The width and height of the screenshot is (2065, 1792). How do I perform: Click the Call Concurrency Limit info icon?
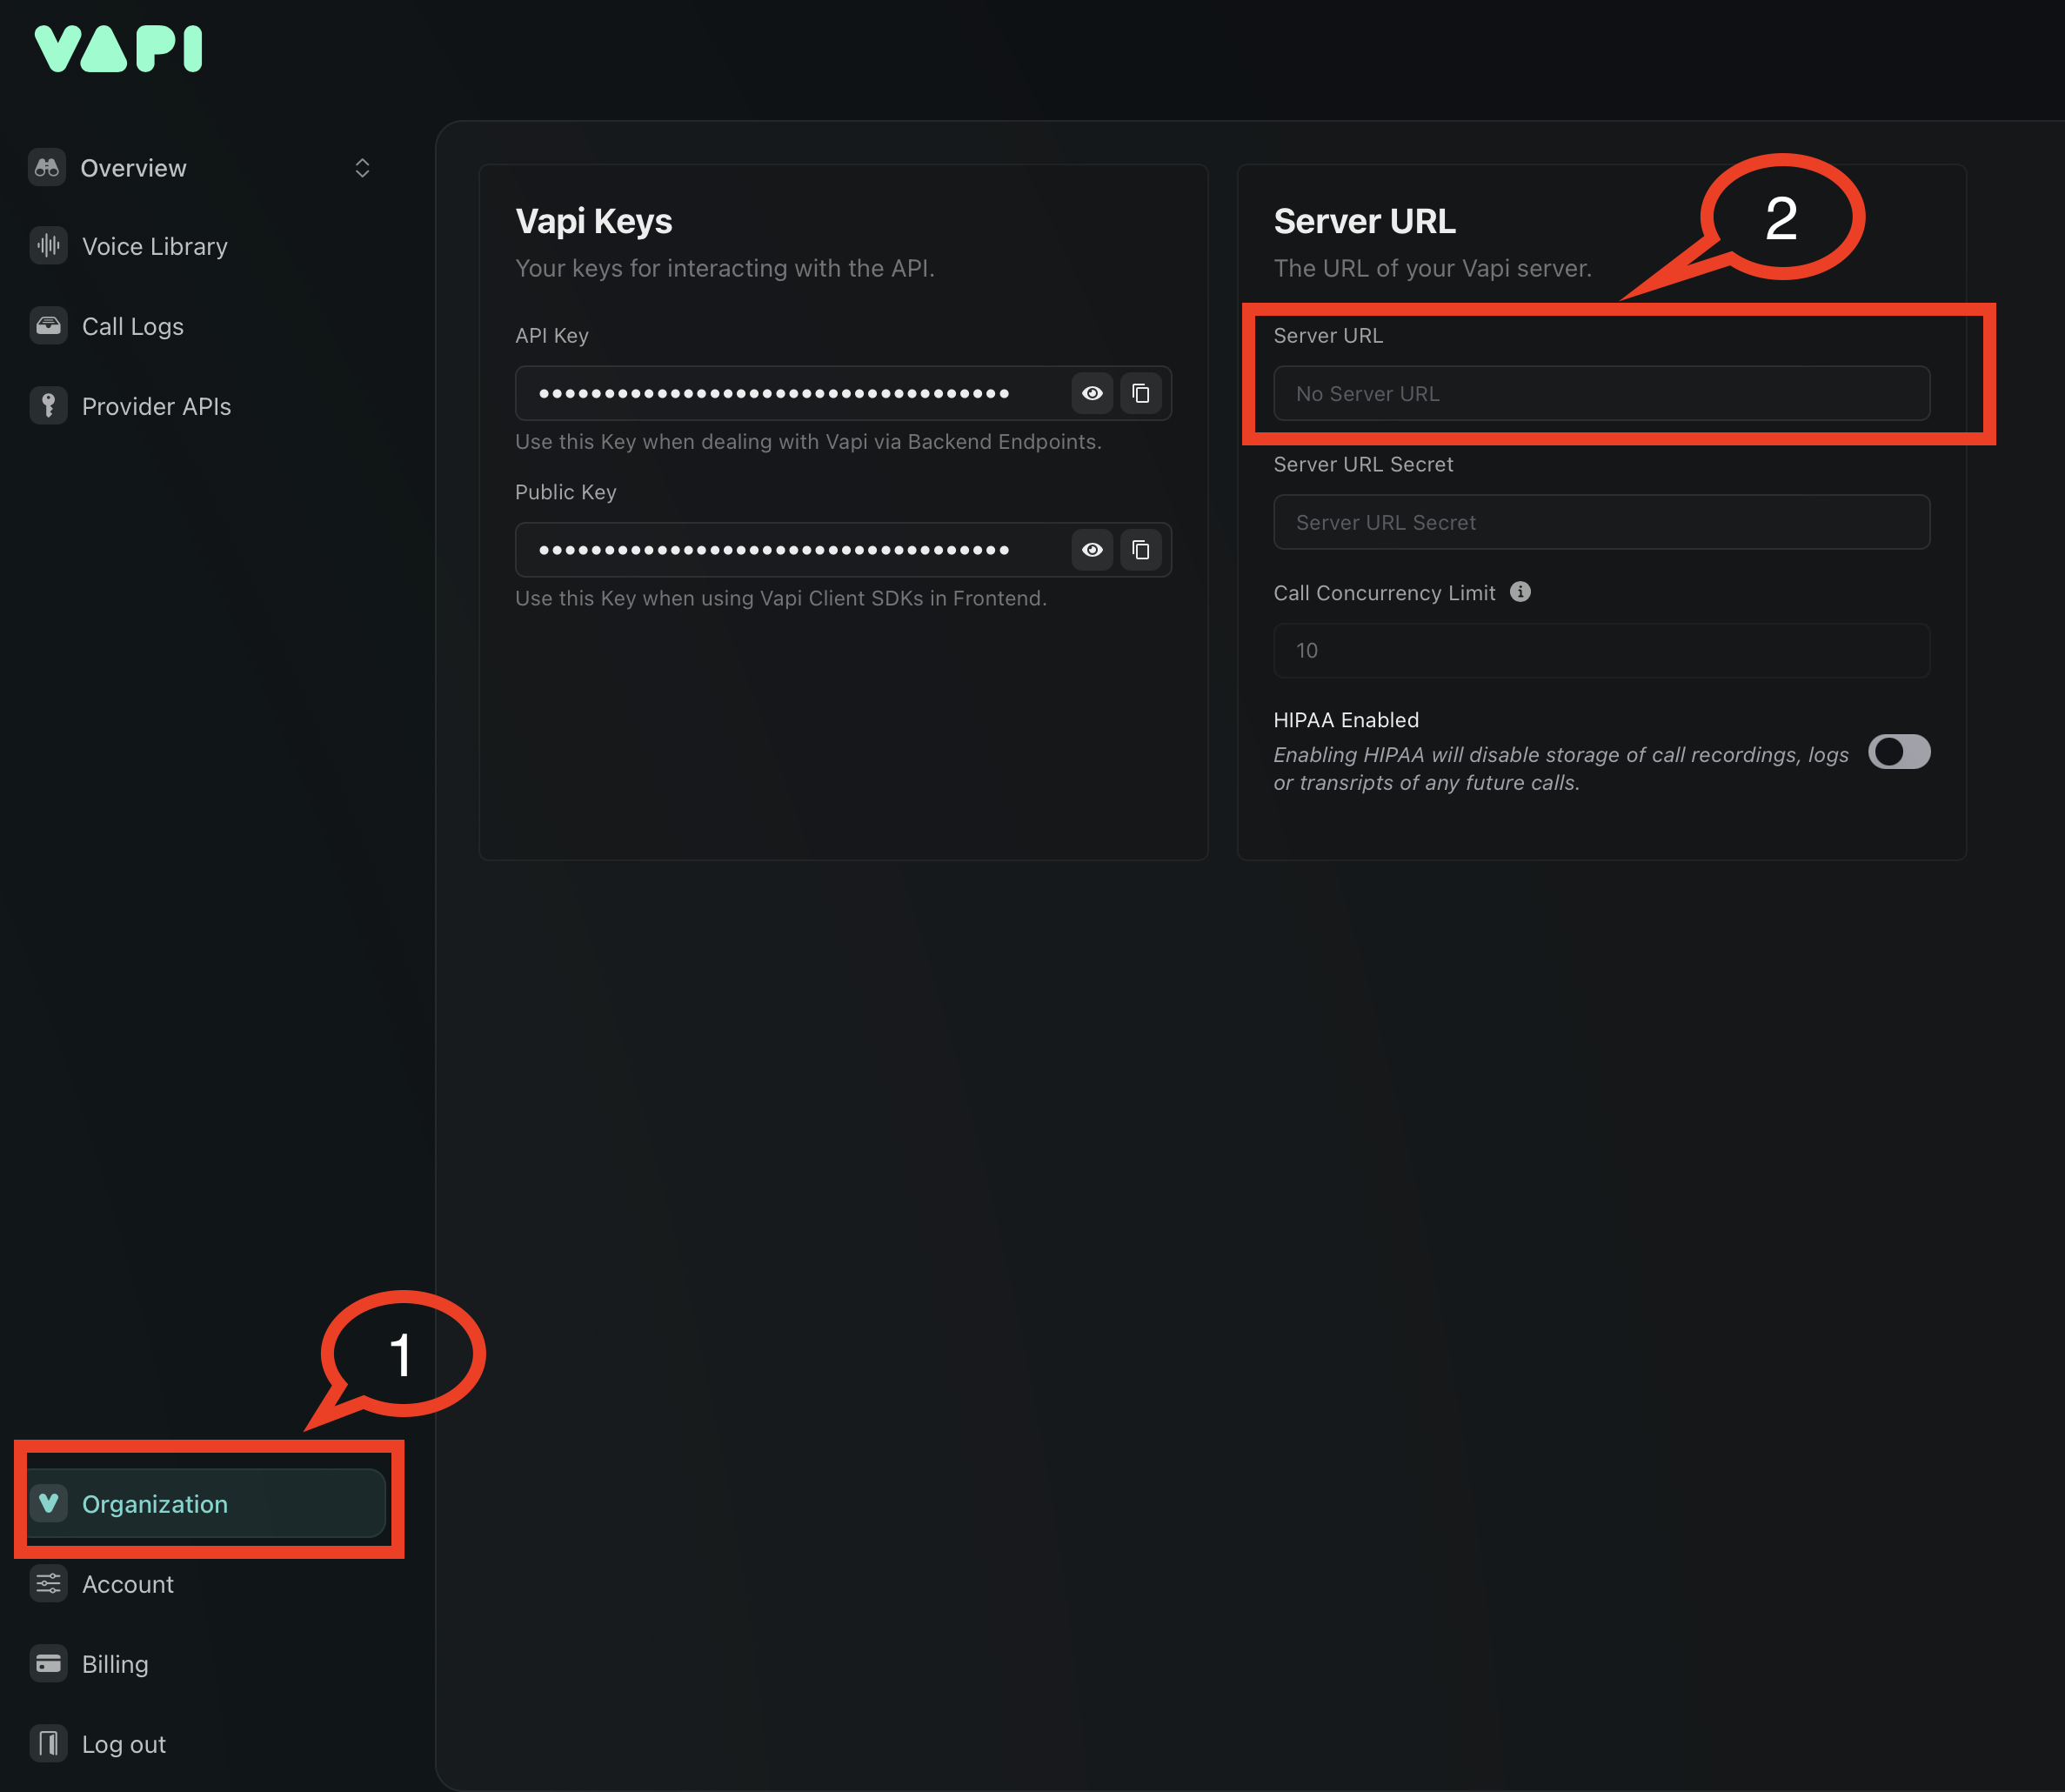[x=1519, y=592]
